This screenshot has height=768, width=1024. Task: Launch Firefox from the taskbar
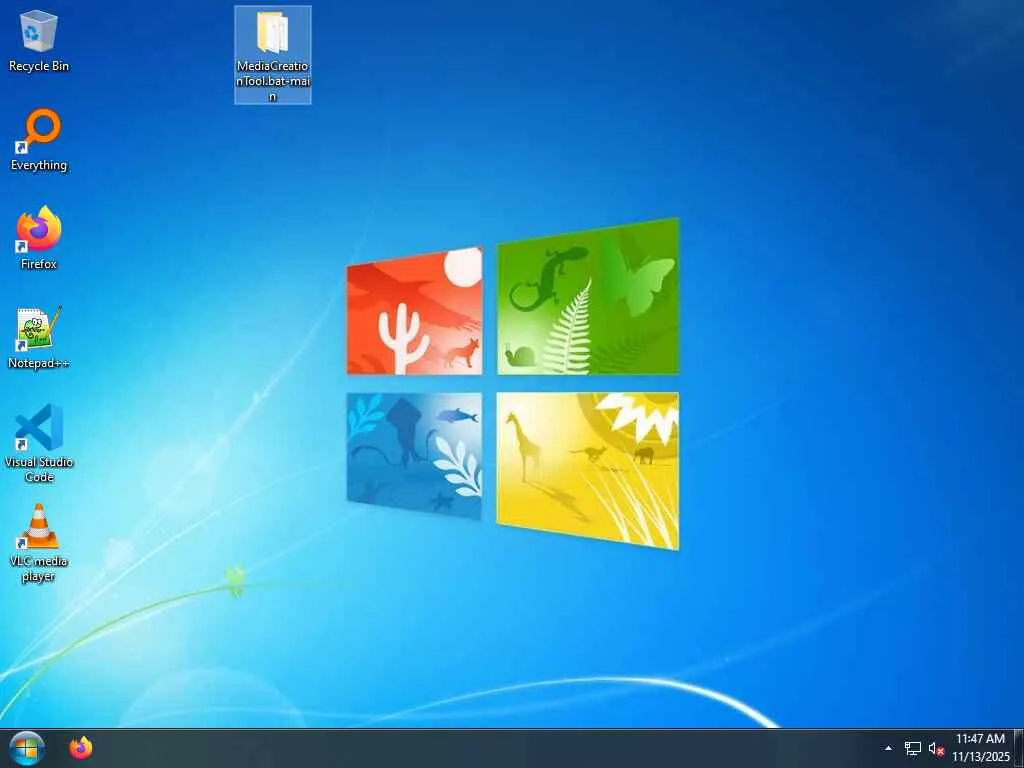pos(81,748)
